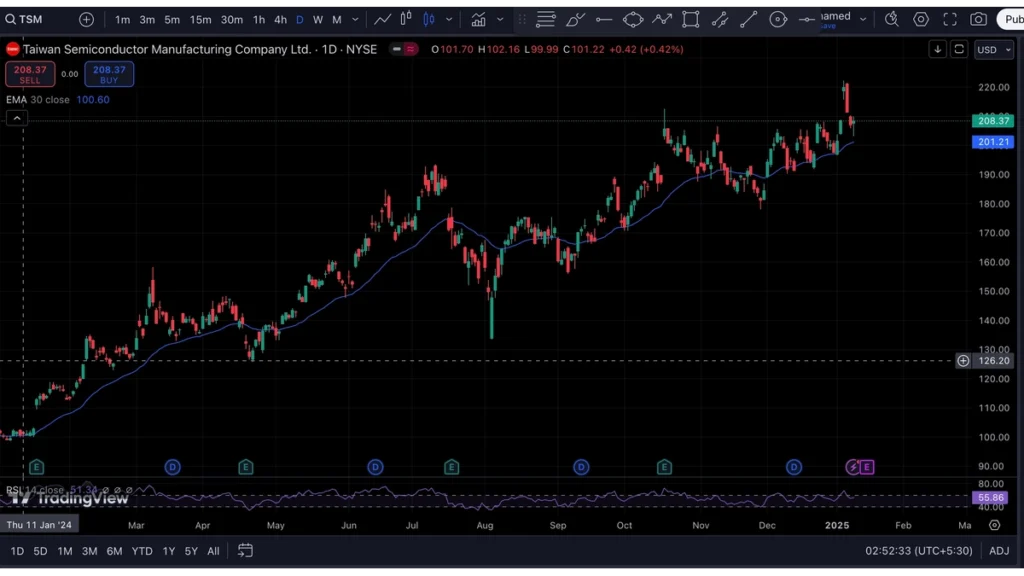Viewport: 1024px width, 576px height.
Task: Select the Horizontal line drawing tool
Action: click(604, 20)
